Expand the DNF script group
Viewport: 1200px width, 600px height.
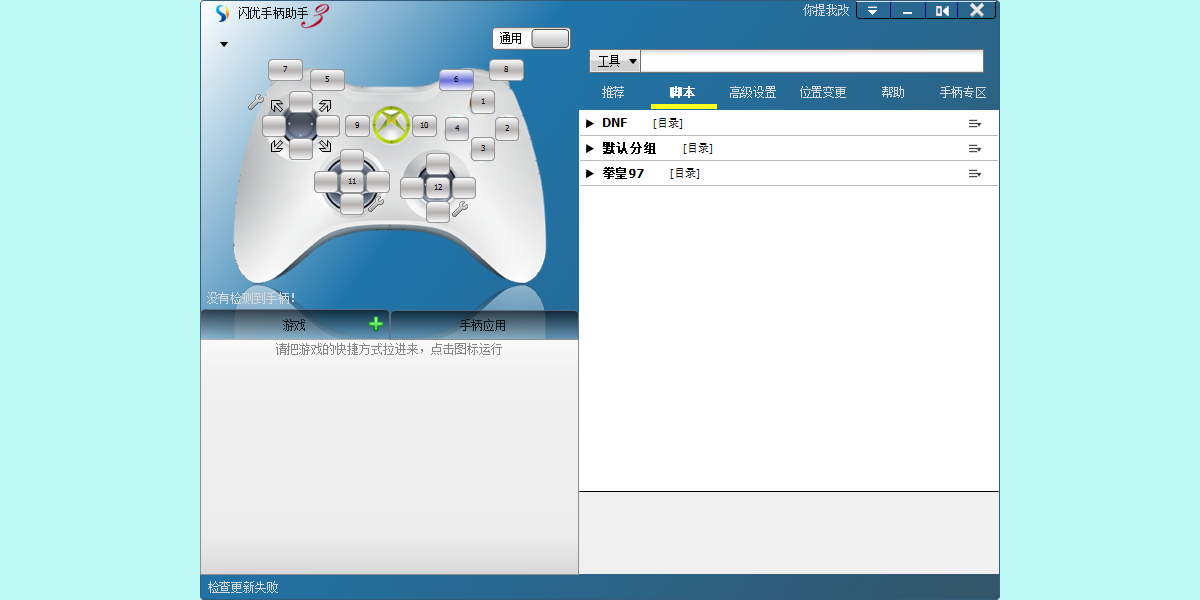pyautogui.click(x=590, y=122)
